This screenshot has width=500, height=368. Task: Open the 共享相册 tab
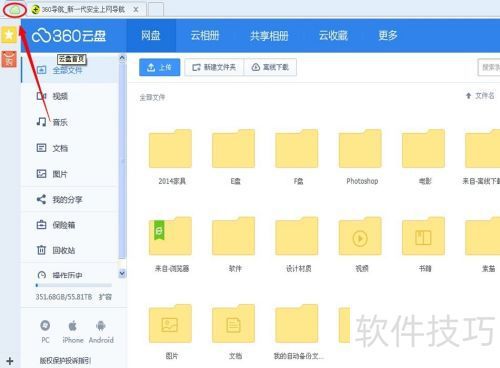click(x=269, y=35)
